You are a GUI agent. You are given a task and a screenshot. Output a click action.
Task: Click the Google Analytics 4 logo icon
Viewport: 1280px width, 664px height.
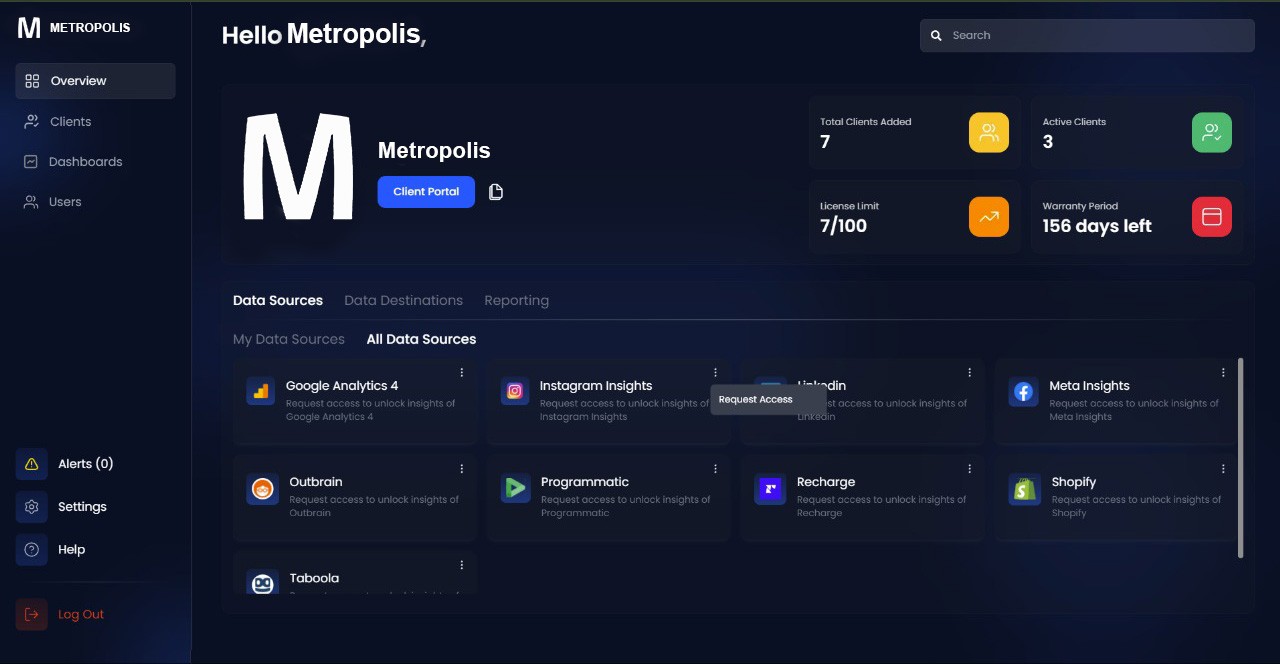click(261, 391)
